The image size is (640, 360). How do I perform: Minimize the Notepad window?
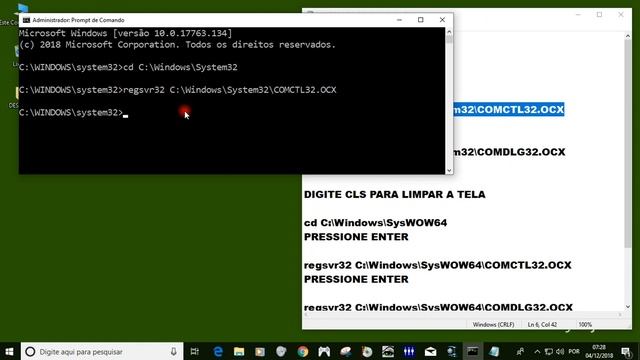[x=578, y=15]
